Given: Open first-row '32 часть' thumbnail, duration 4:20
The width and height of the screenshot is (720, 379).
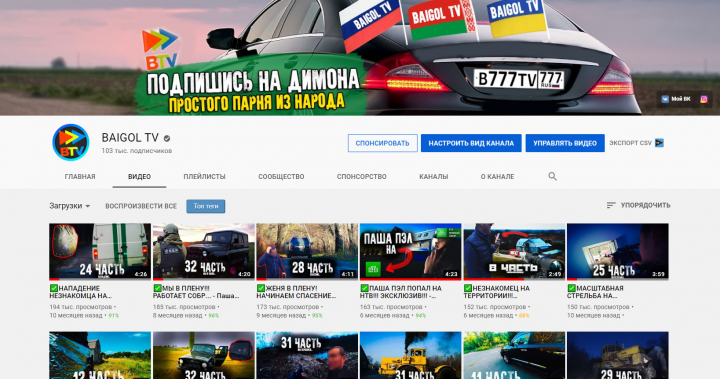Looking at the screenshot, I should click(x=203, y=251).
